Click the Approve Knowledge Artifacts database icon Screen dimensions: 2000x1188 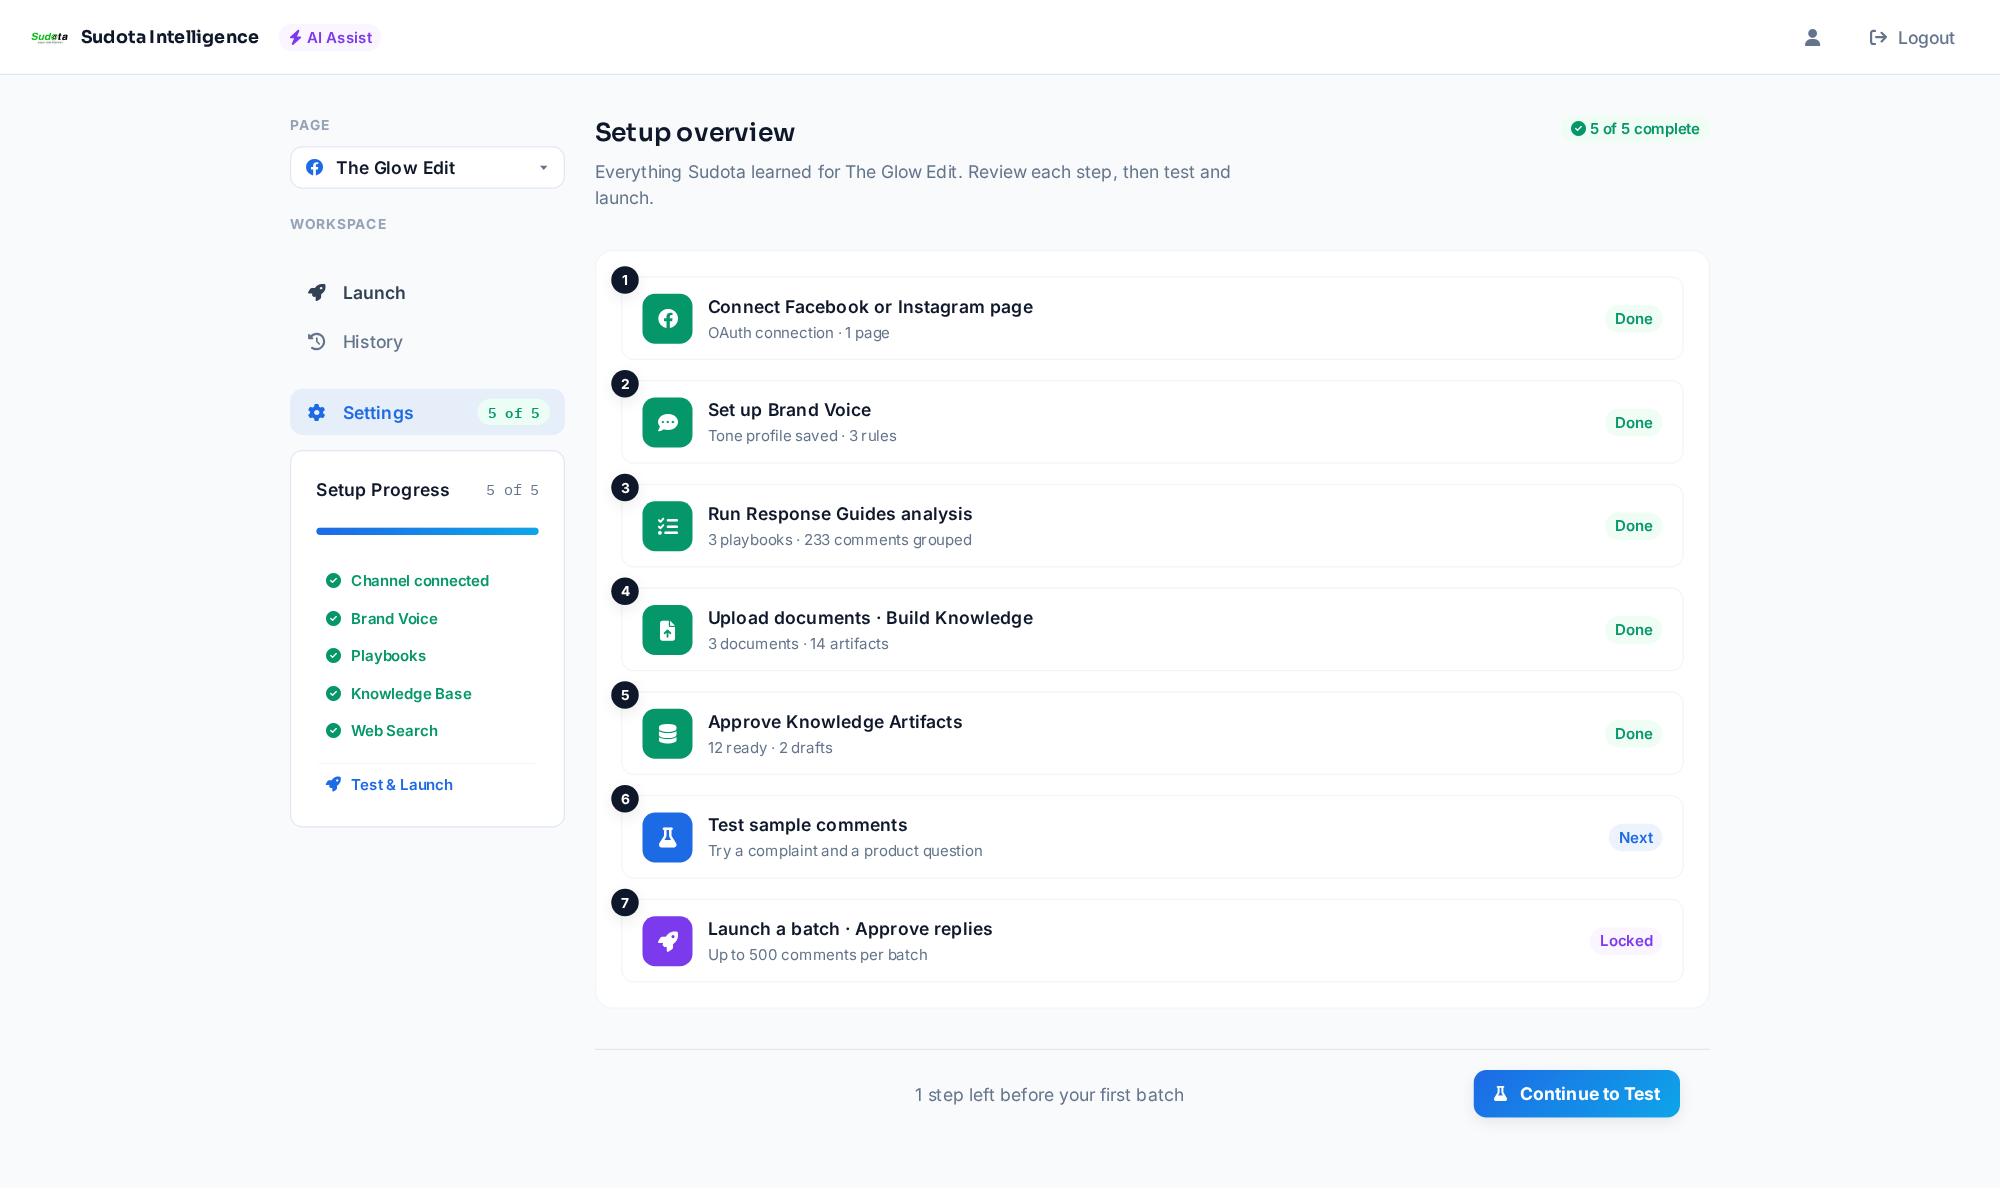coord(667,733)
